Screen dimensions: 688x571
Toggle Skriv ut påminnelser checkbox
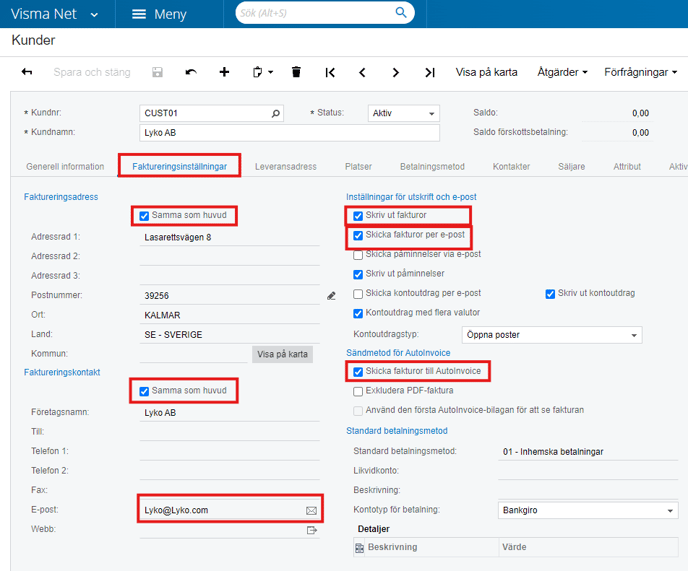coord(358,274)
